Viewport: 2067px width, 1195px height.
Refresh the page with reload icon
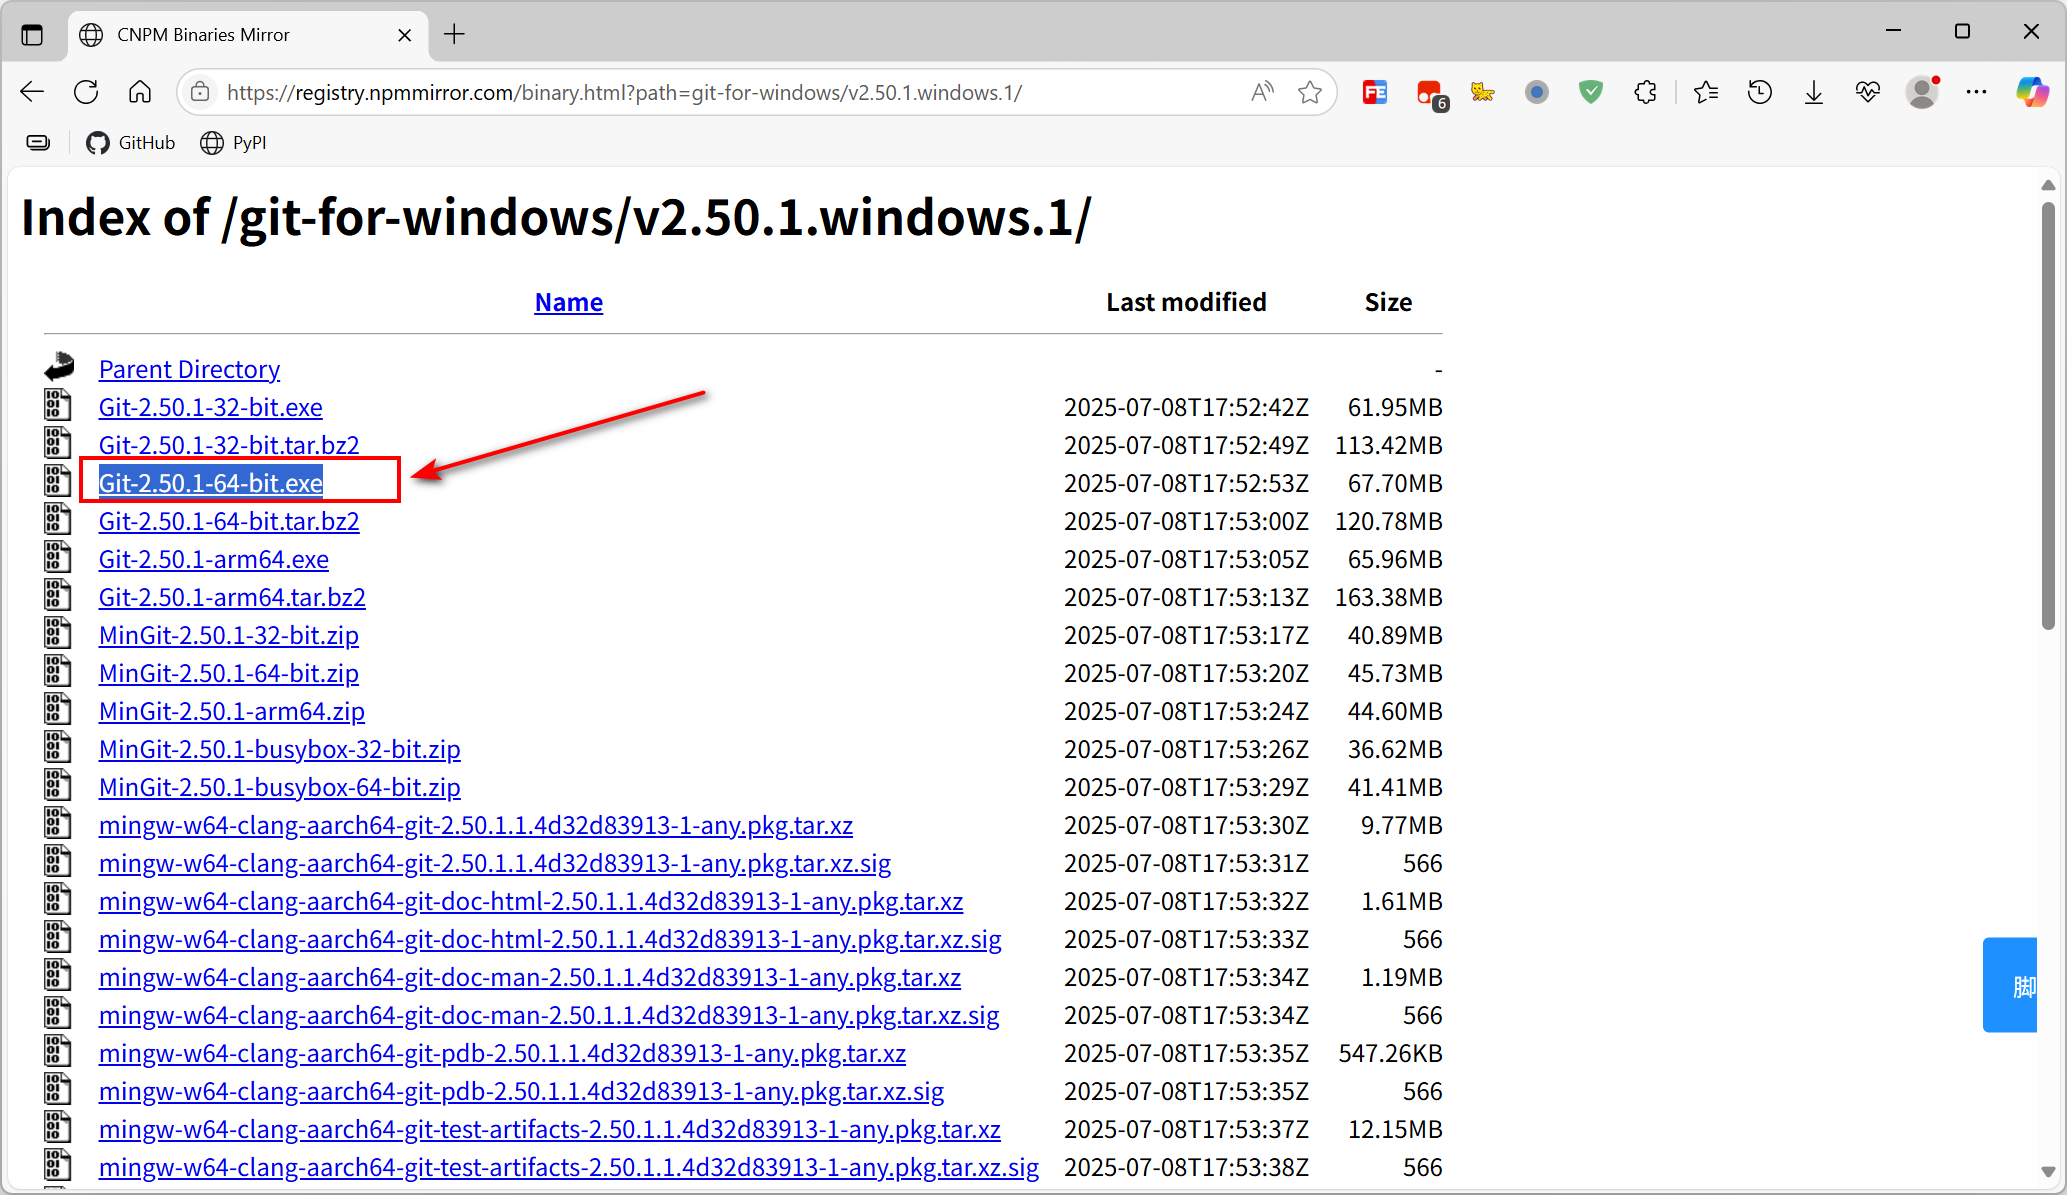[86, 92]
